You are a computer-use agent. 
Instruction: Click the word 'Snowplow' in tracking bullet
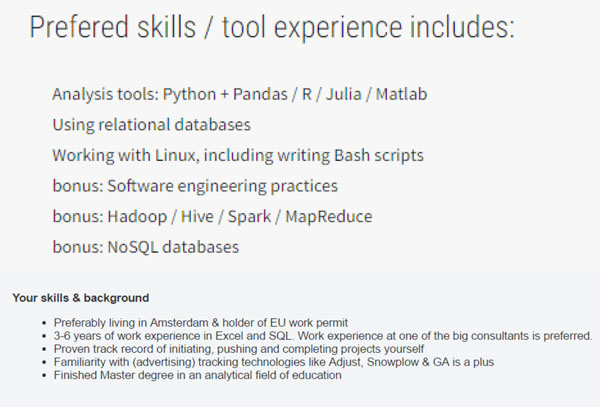coord(393,362)
